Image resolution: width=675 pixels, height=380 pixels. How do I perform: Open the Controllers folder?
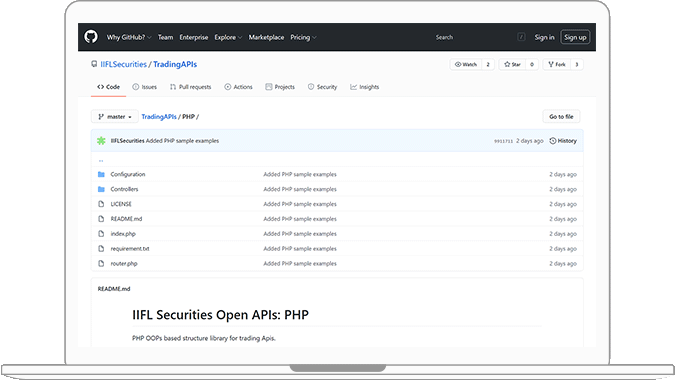pos(124,189)
